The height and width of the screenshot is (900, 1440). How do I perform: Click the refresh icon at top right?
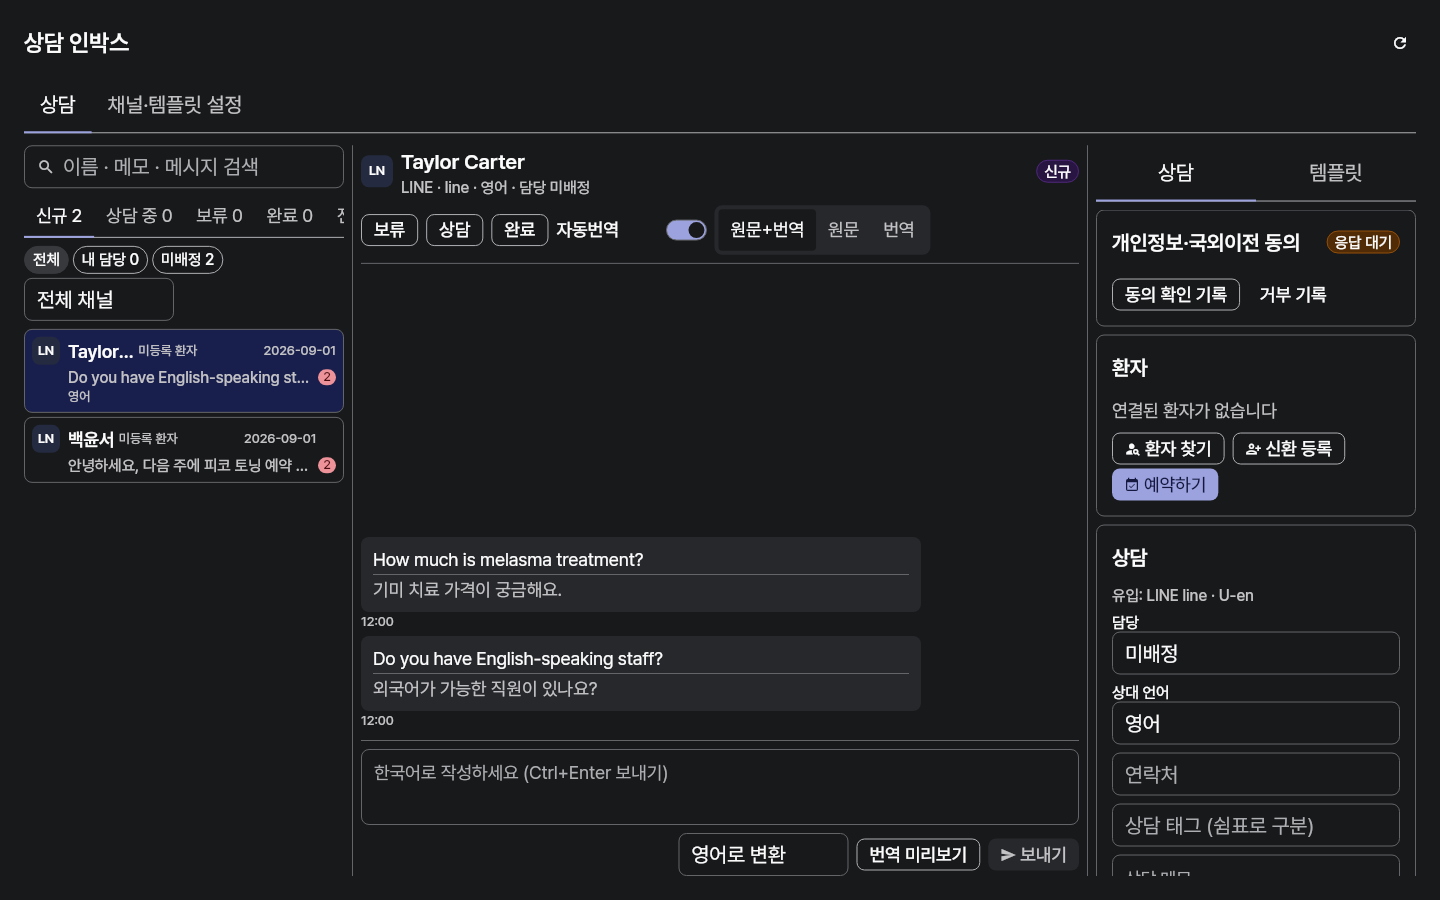pyautogui.click(x=1400, y=43)
